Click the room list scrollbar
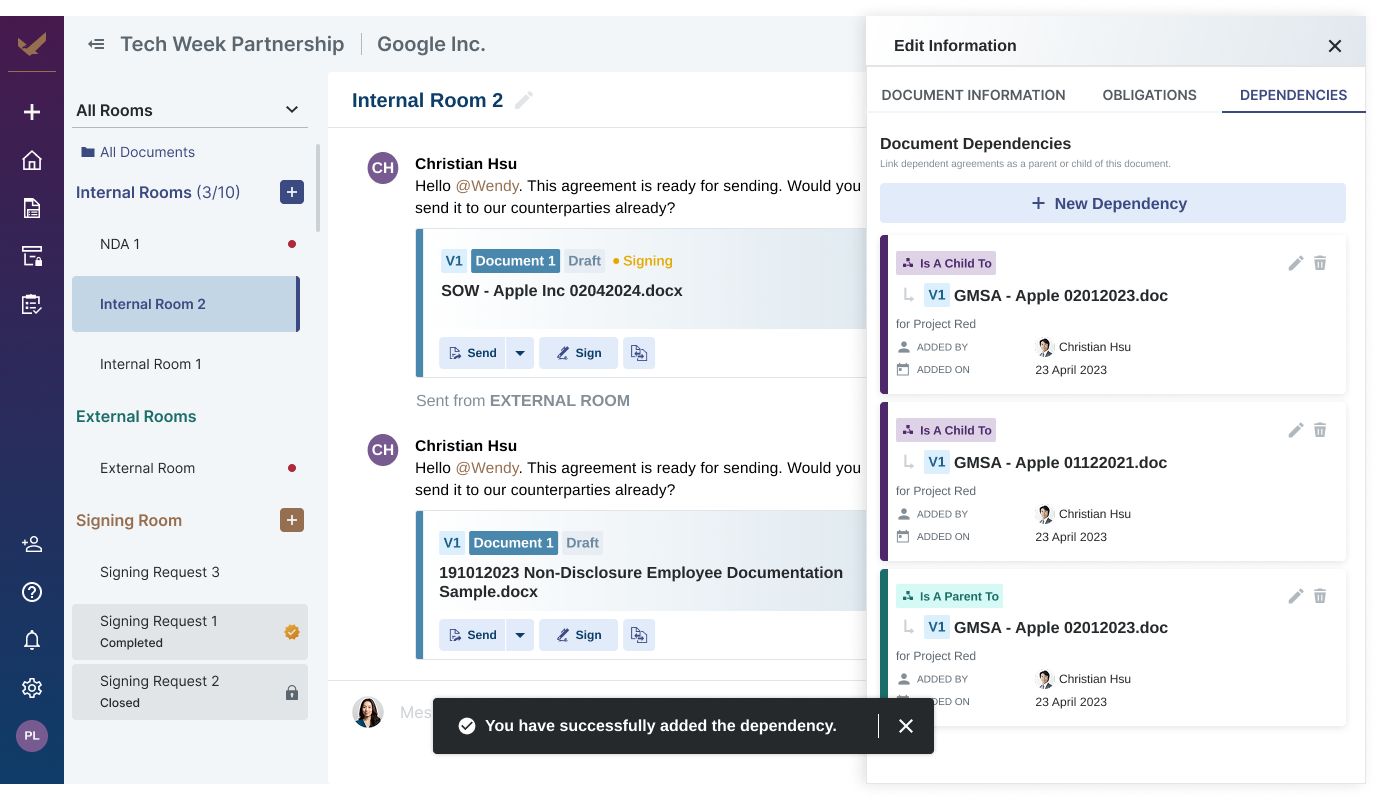Screen dimensions: 1378x800 pos(318,188)
